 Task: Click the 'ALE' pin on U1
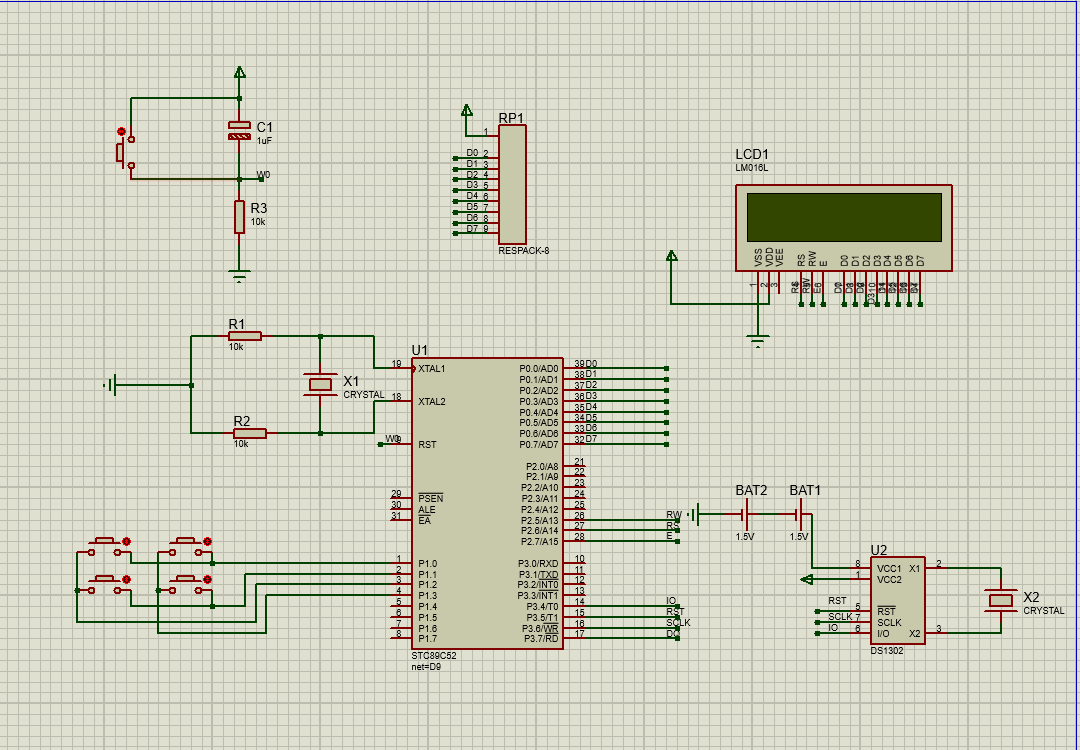[426, 510]
